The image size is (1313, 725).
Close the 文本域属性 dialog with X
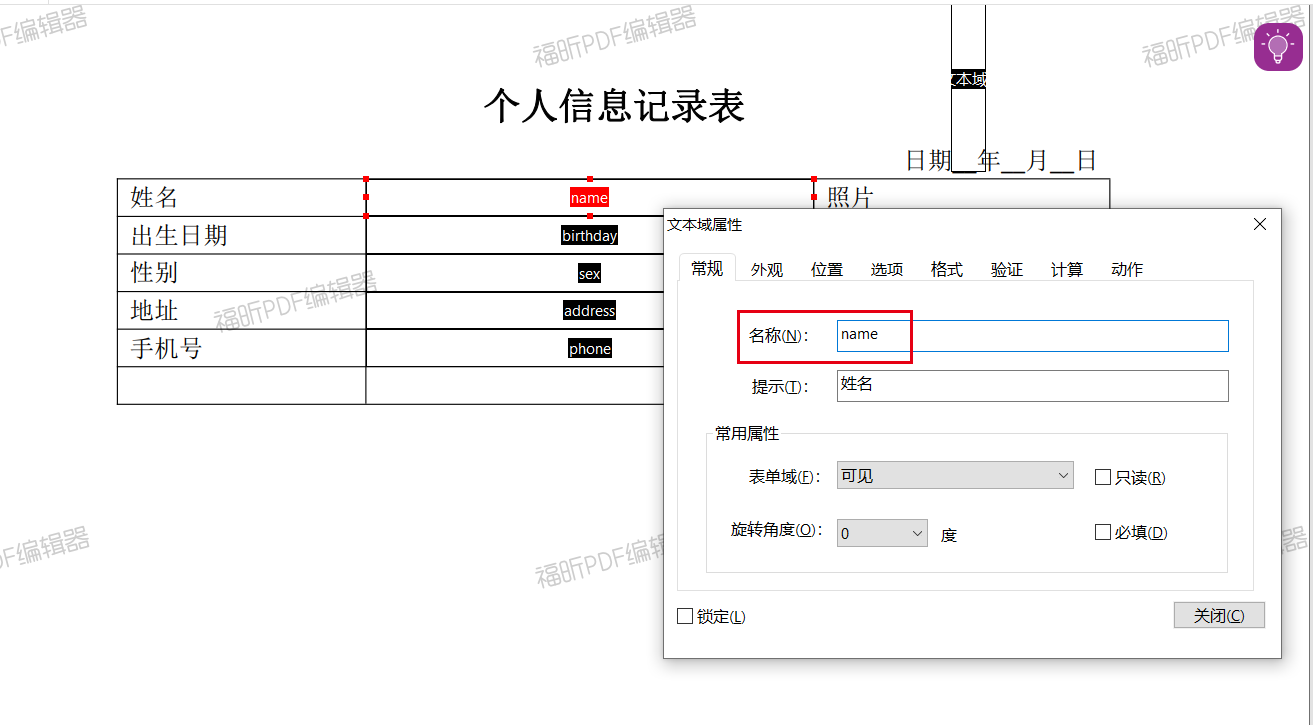click(x=1260, y=225)
